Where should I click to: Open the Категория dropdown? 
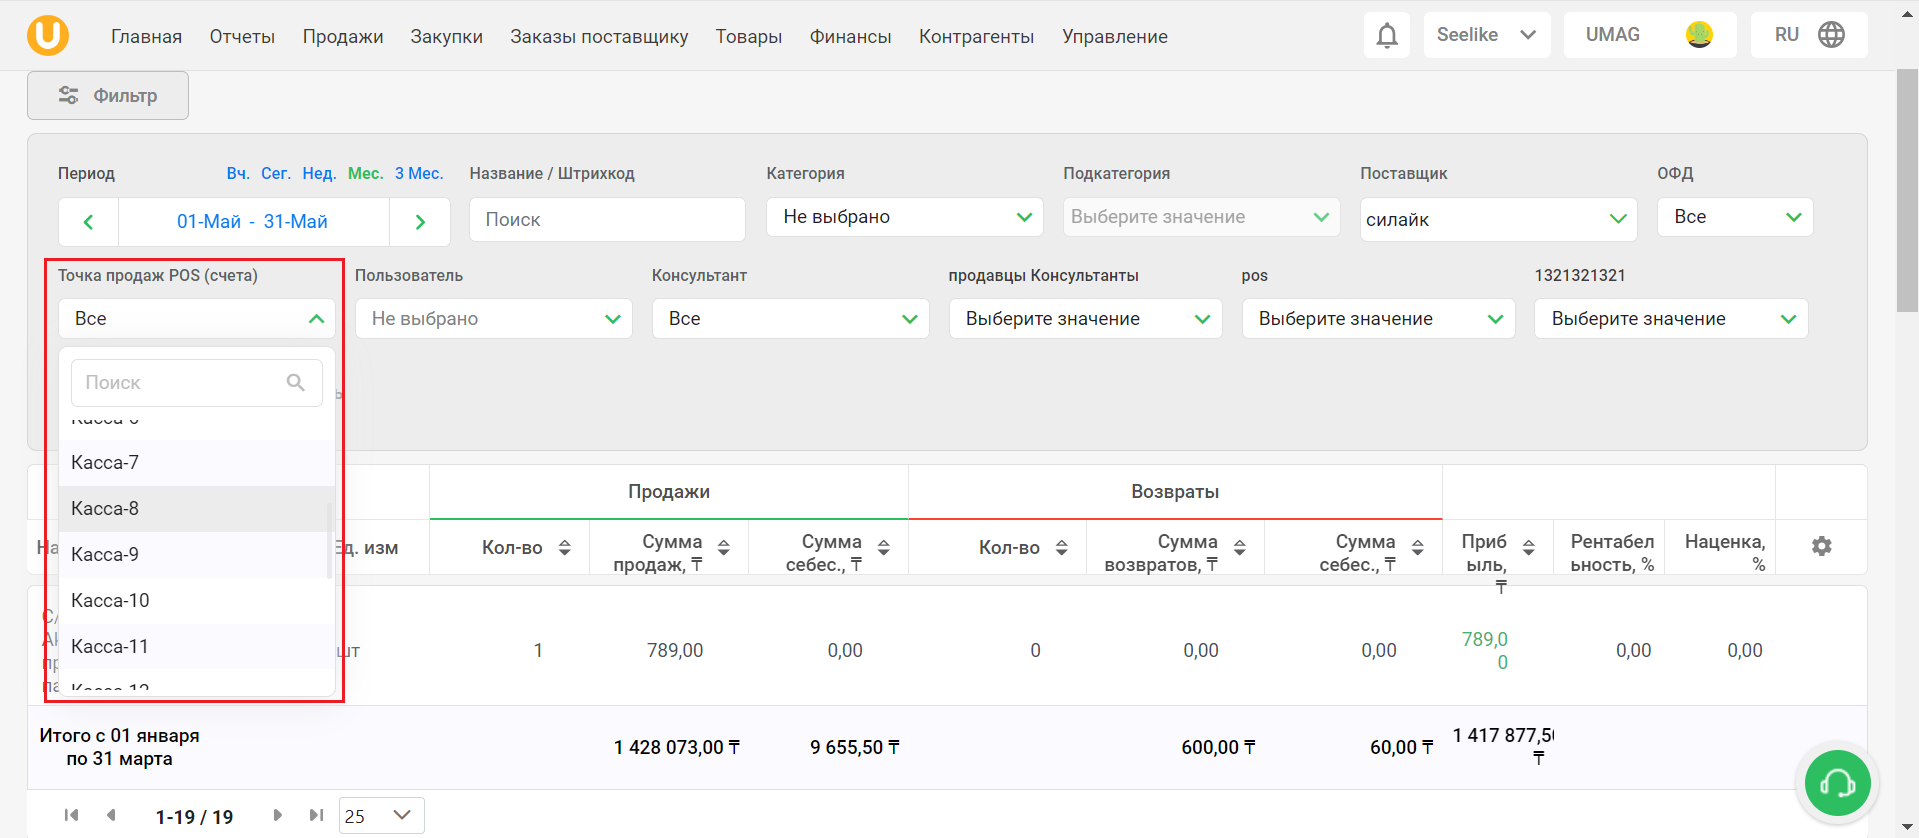click(x=905, y=217)
